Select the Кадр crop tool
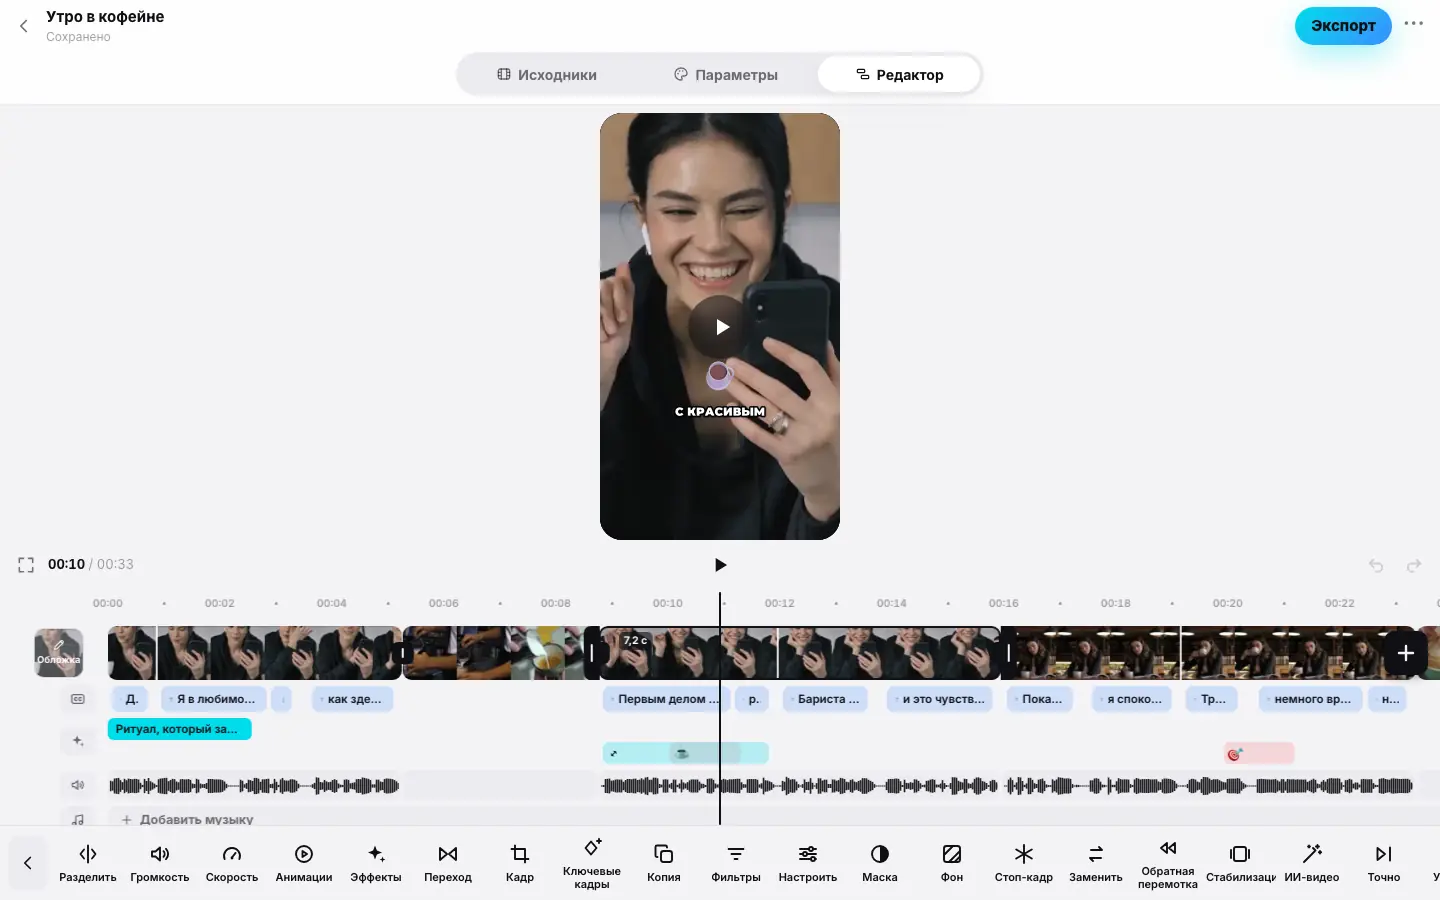This screenshot has width=1440, height=900. click(520, 863)
